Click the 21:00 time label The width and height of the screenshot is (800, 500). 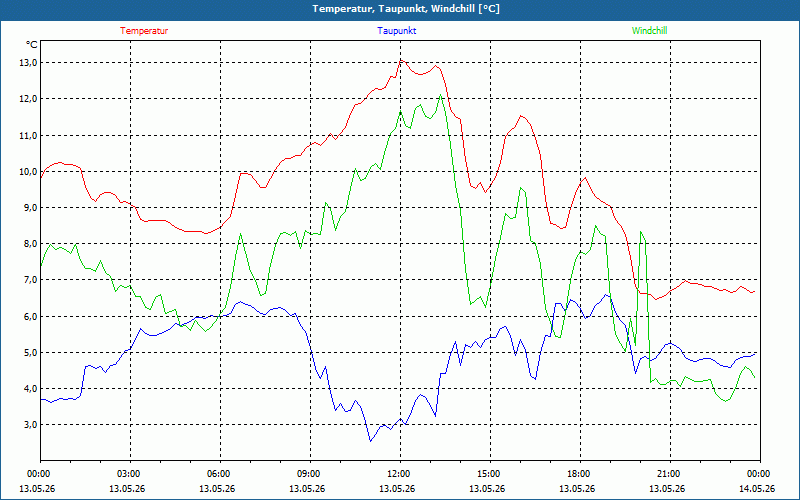(x=670, y=474)
